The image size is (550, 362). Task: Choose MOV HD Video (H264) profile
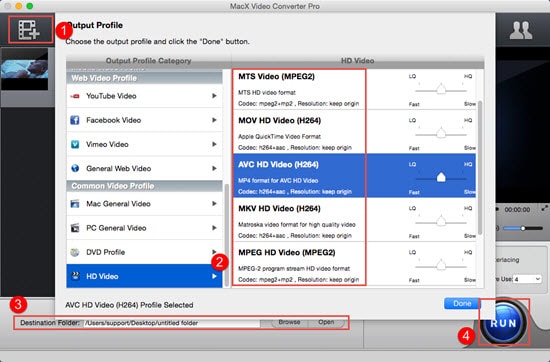pos(355,132)
